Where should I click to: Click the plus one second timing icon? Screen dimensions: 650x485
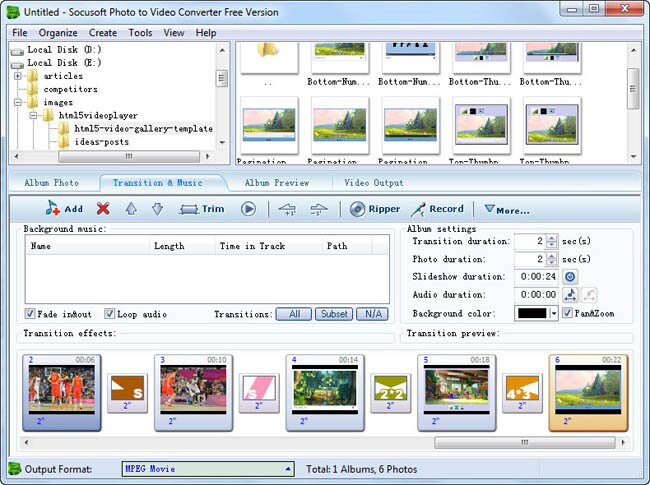pyautogui.click(x=287, y=209)
